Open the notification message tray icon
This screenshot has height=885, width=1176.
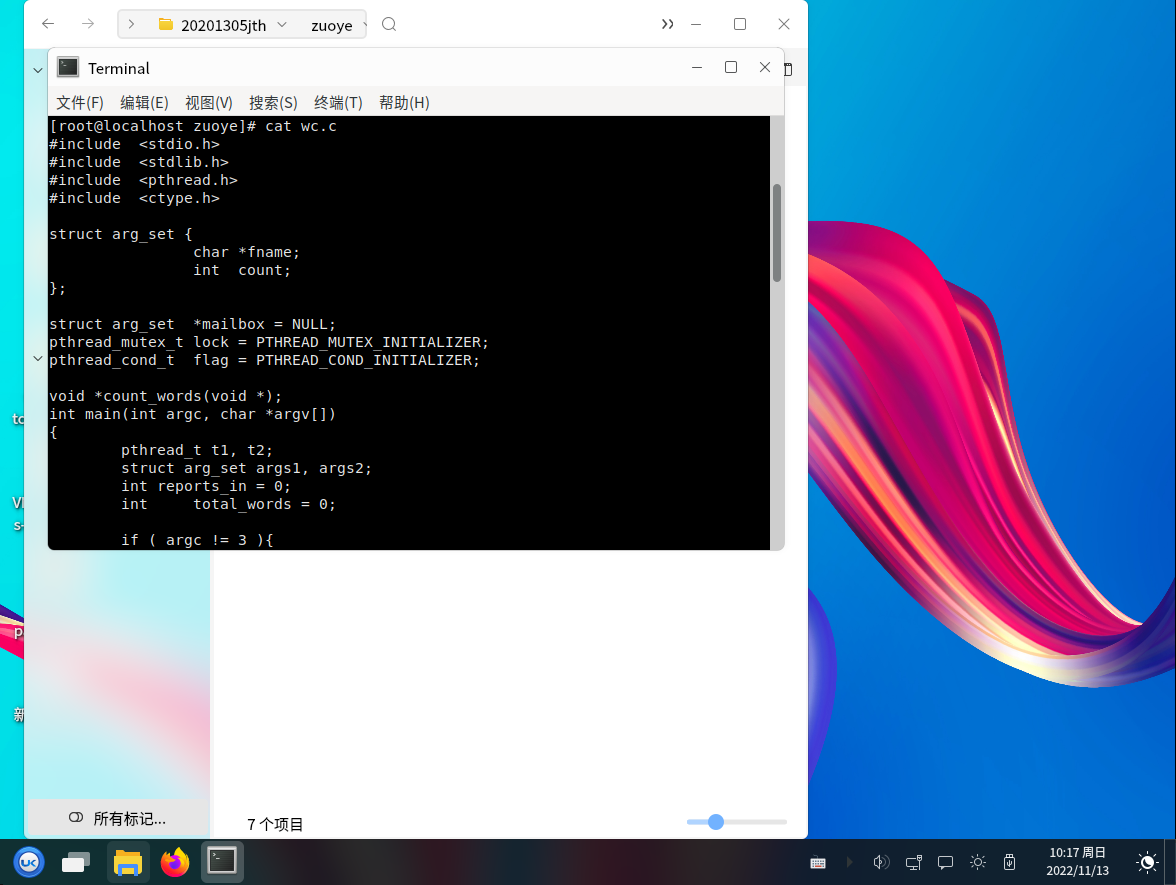(x=946, y=862)
